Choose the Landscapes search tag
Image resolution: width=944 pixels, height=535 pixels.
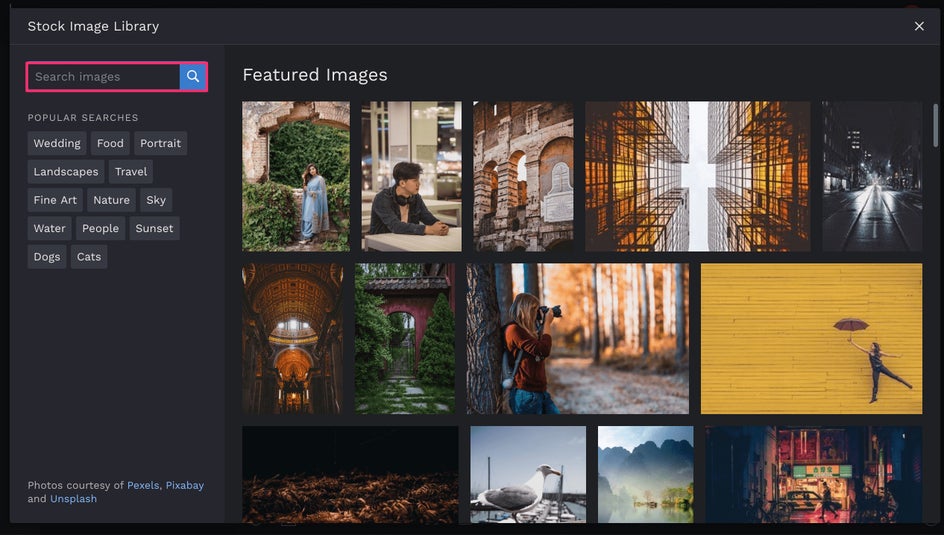(66, 172)
